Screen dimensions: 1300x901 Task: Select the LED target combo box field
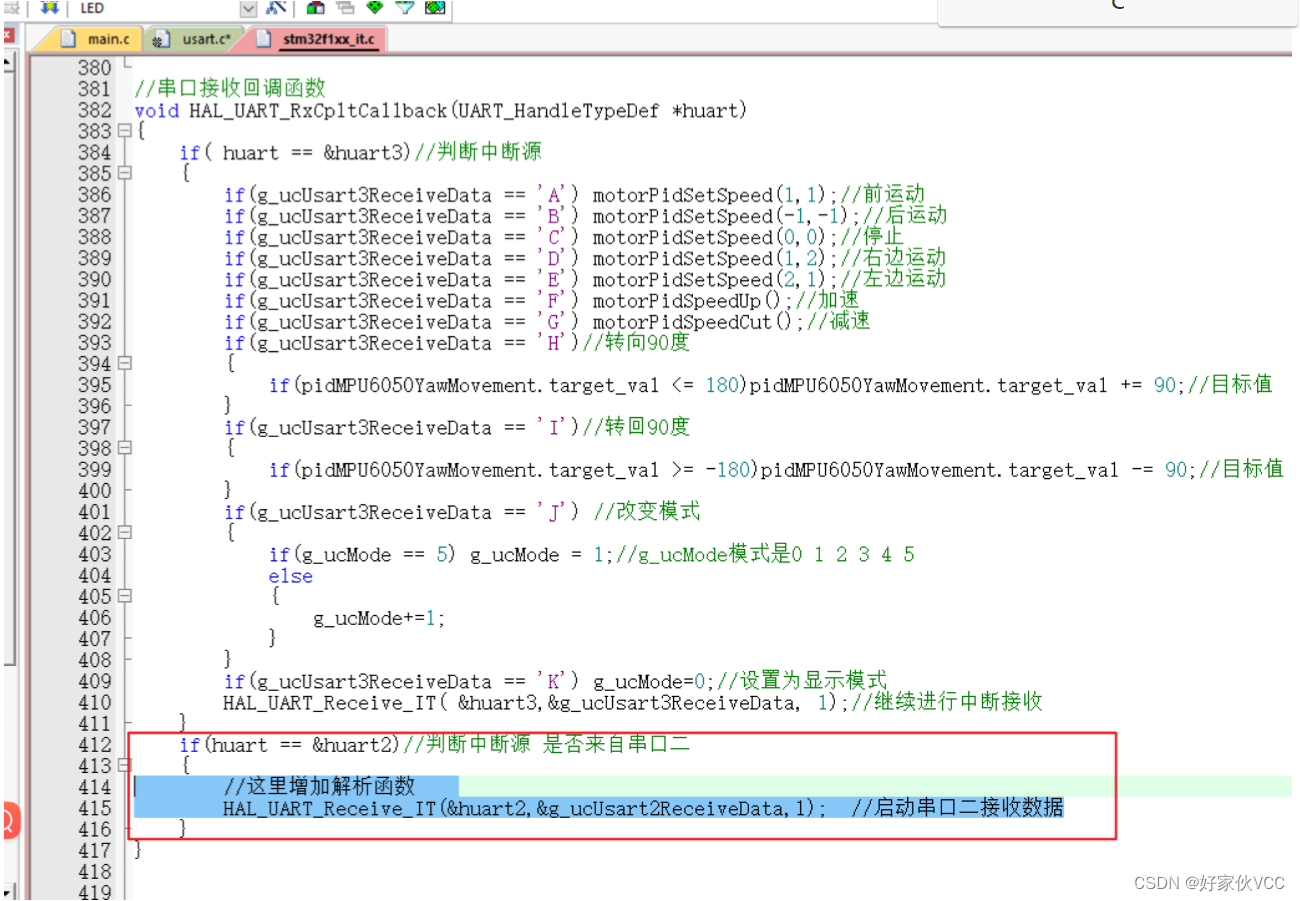coord(166,8)
